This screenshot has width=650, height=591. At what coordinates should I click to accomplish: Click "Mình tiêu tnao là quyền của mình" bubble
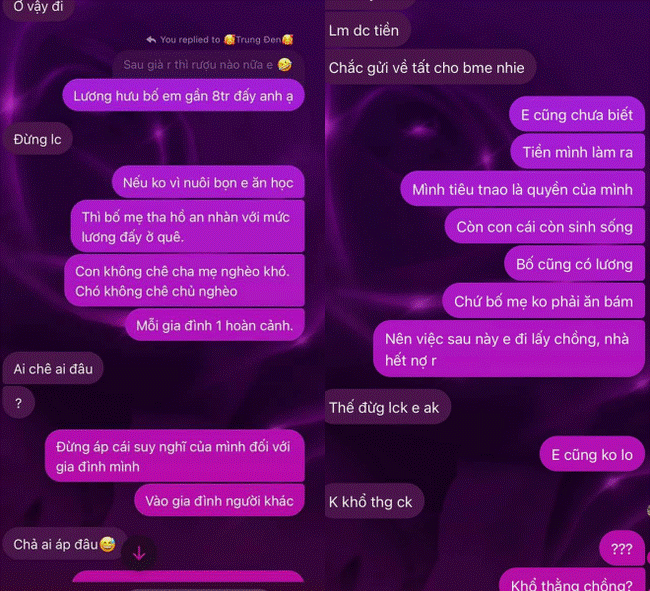tap(522, 189)
